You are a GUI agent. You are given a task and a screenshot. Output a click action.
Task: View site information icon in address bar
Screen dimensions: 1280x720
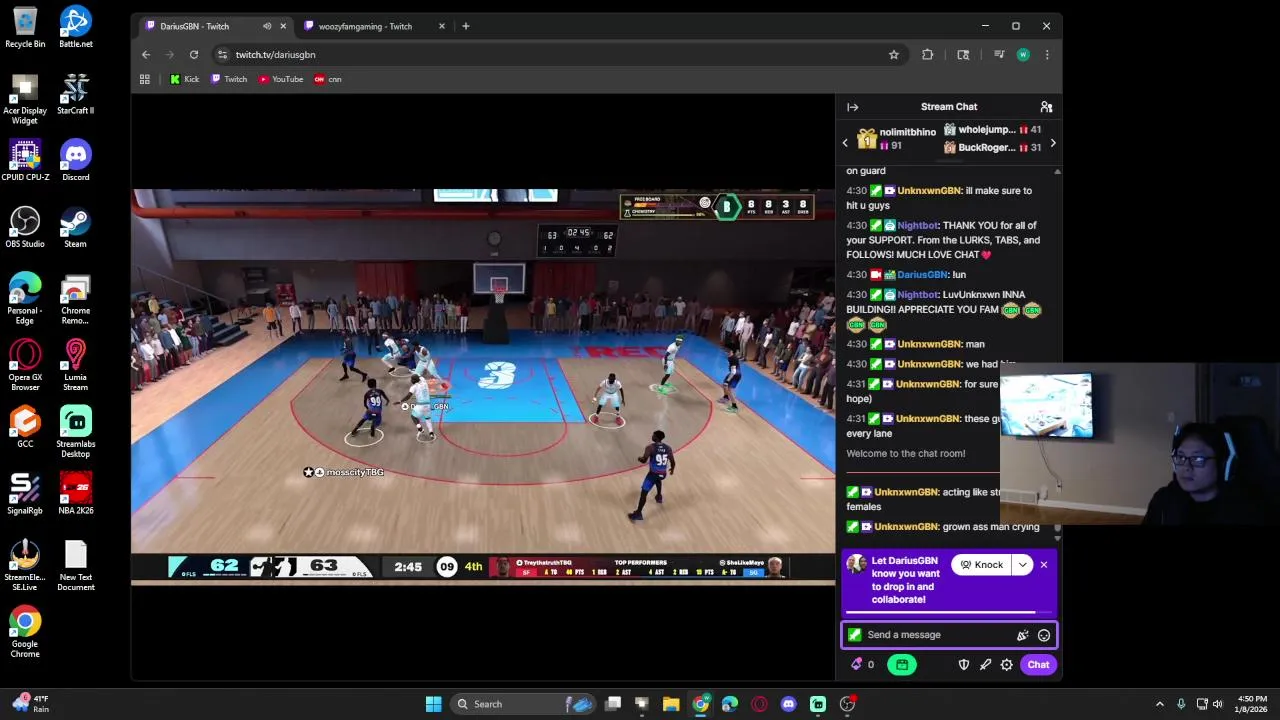(222, 55)
